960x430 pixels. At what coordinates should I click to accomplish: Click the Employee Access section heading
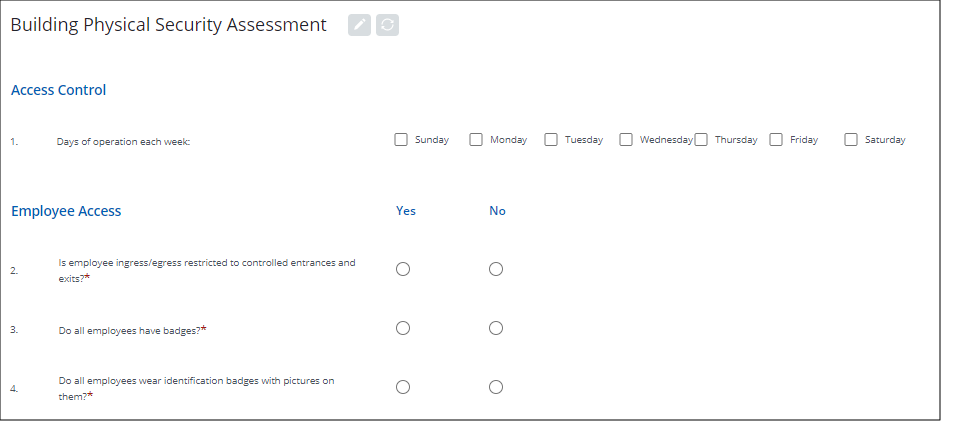(66, 211)
